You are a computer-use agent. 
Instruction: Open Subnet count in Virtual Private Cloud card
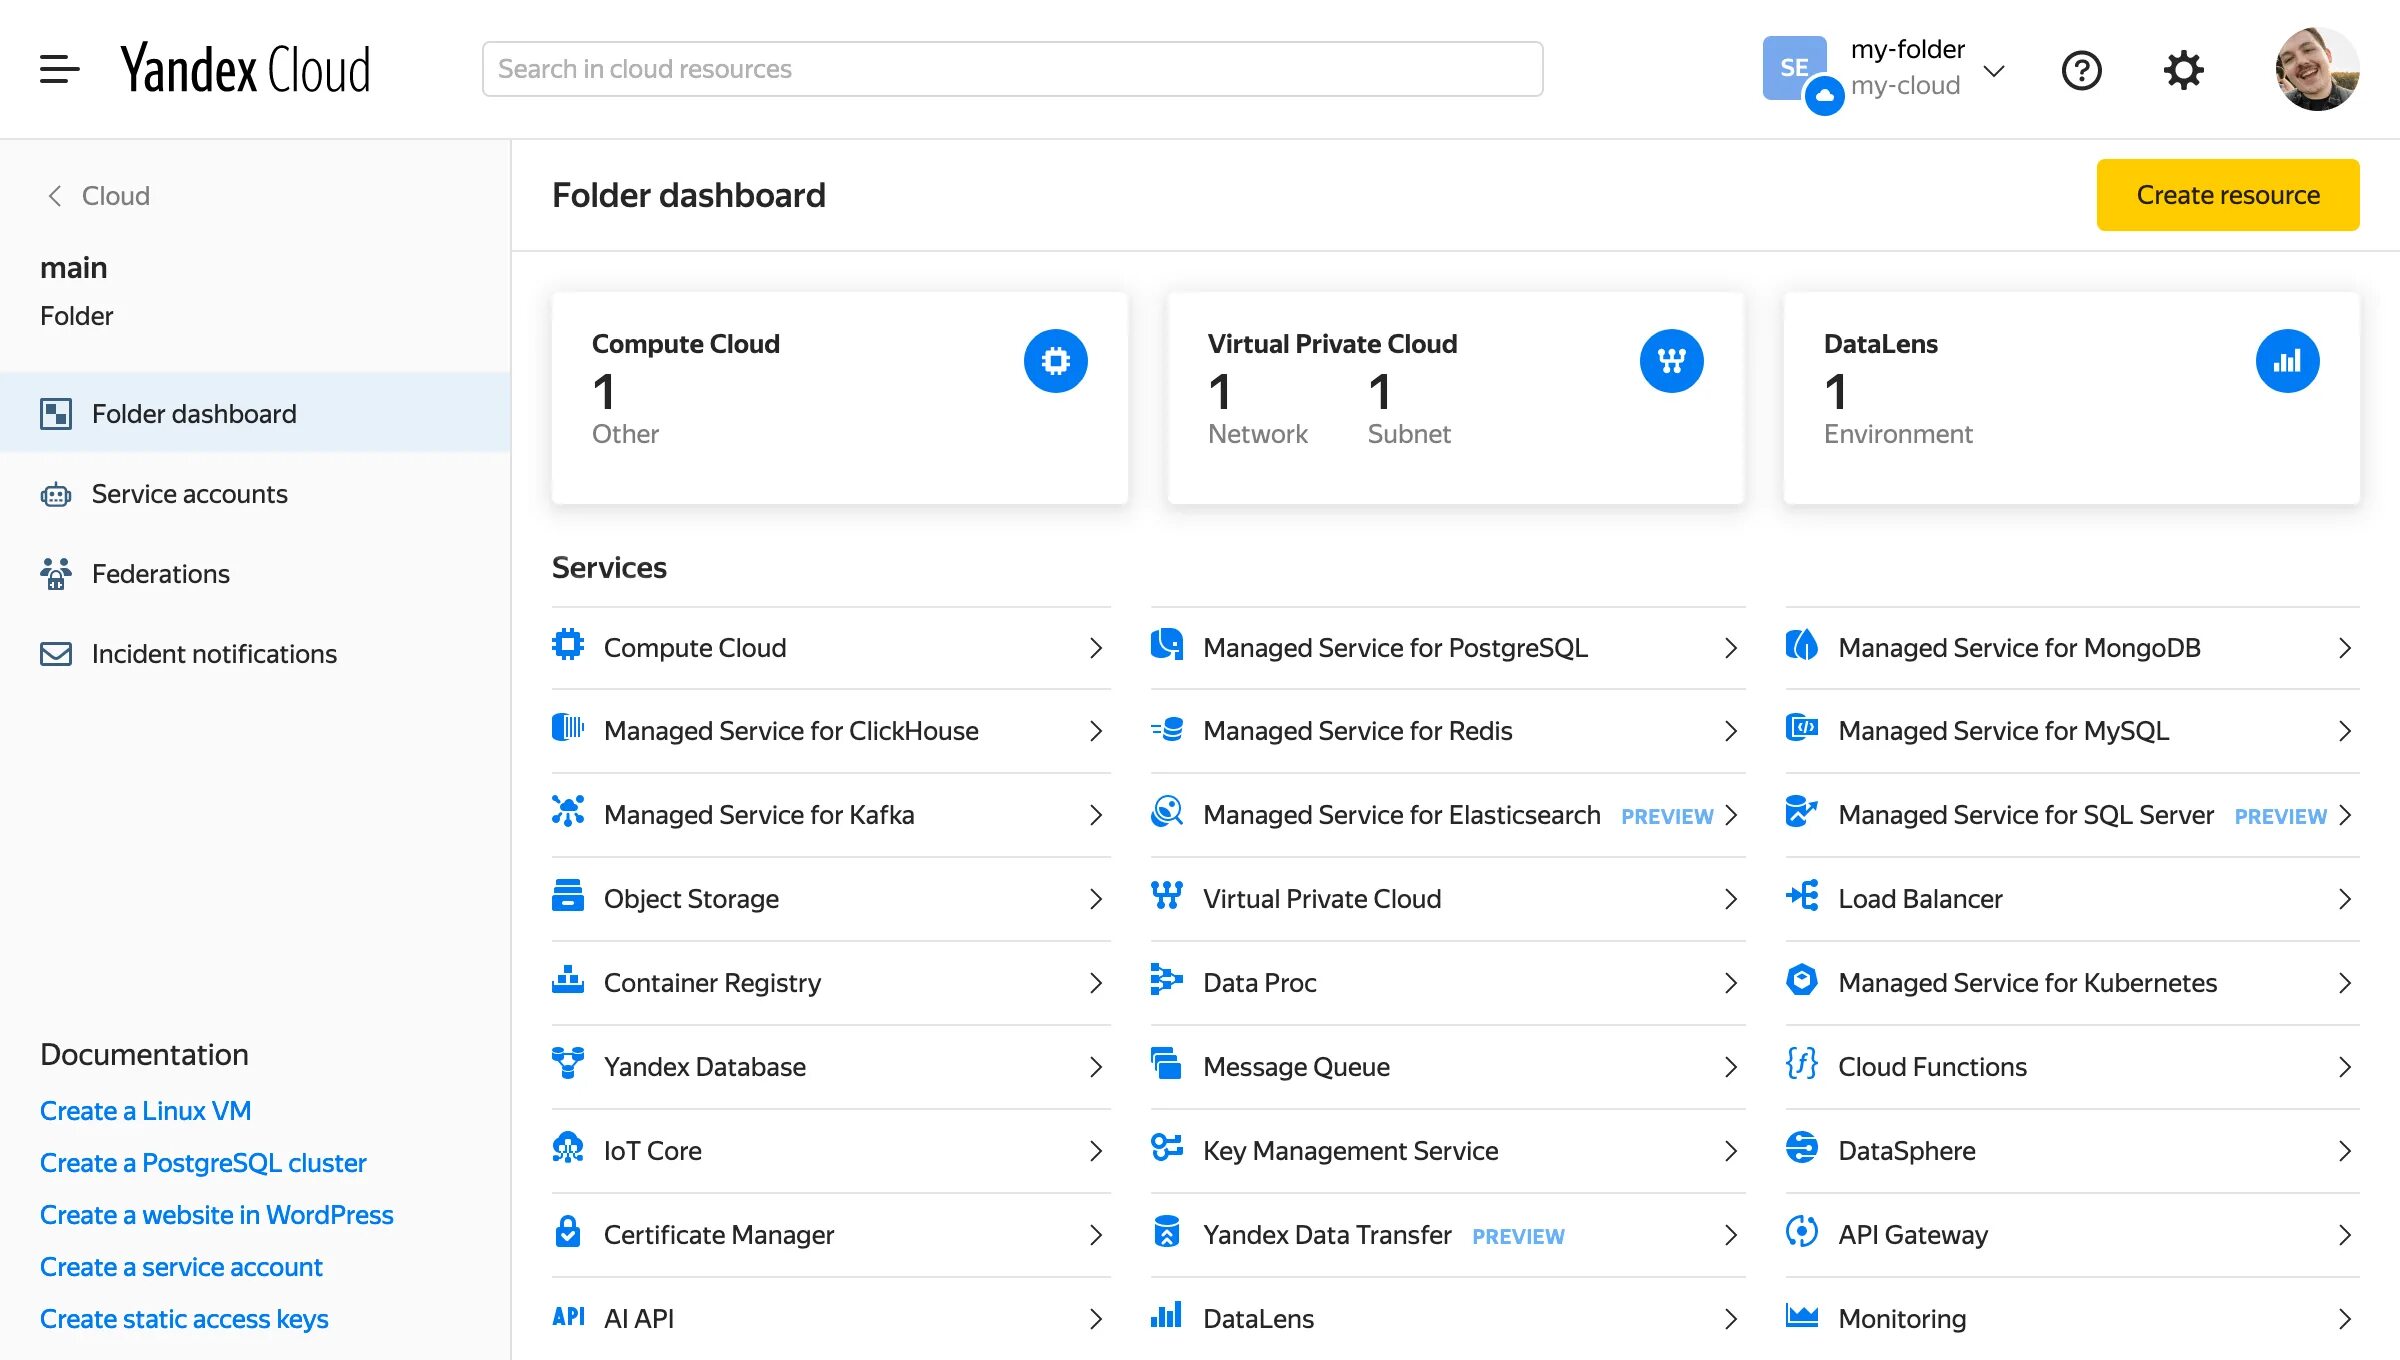tap(1380, 391)
